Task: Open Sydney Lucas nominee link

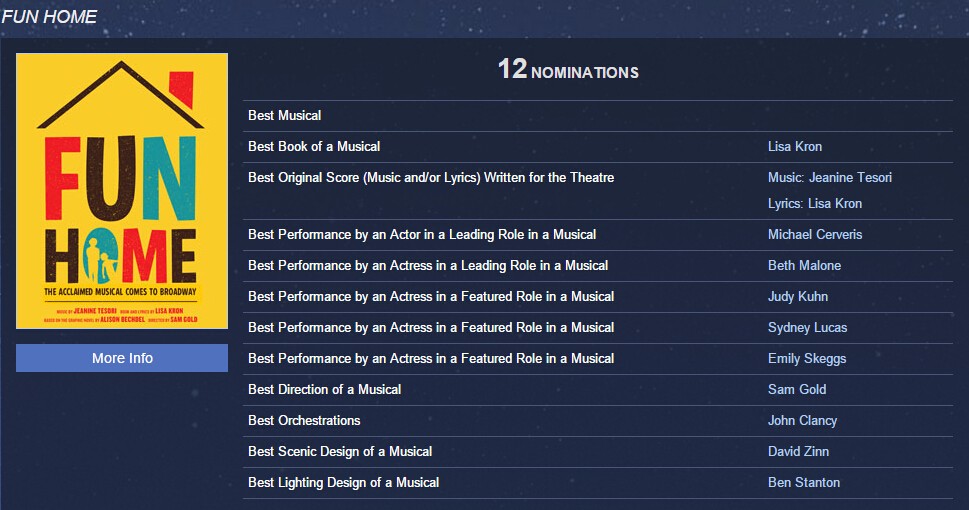Action: click(x=807, y=328)
